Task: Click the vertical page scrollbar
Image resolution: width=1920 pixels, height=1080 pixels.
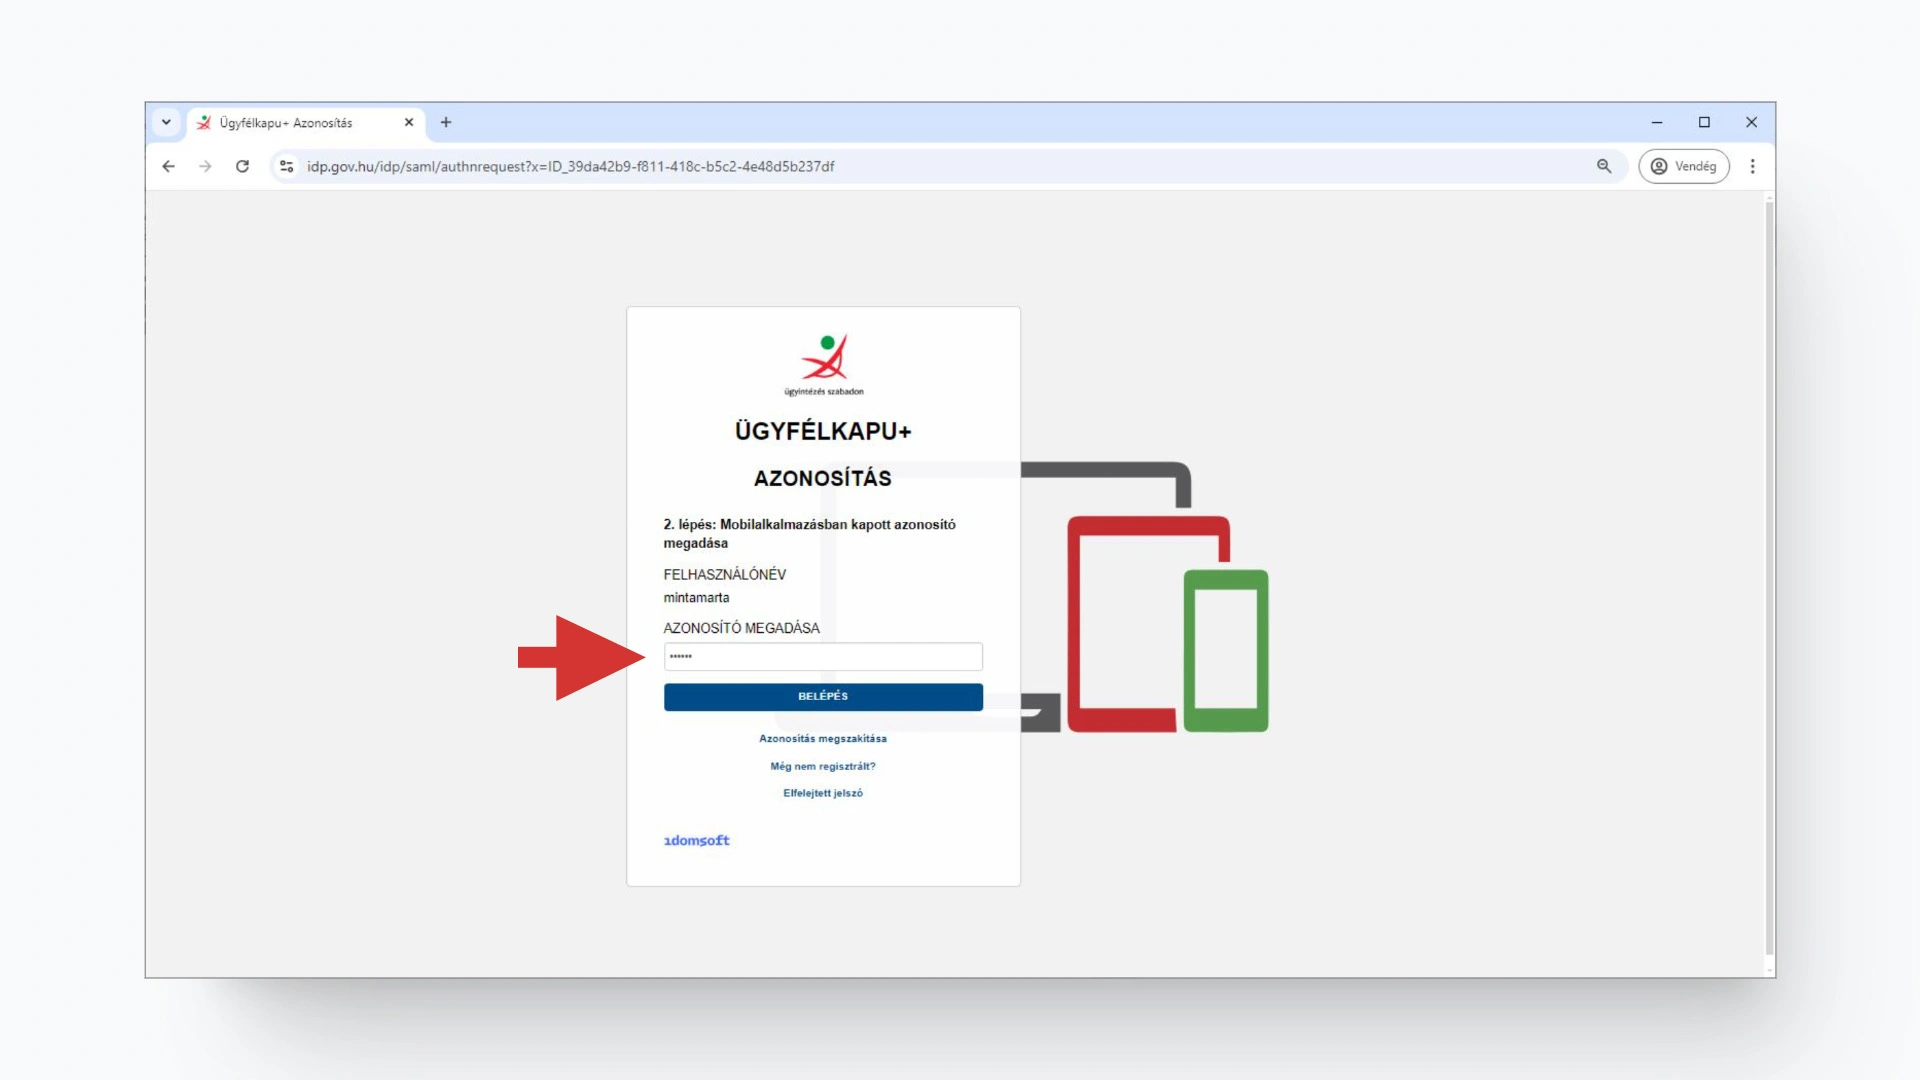Action: [1769, 580]
